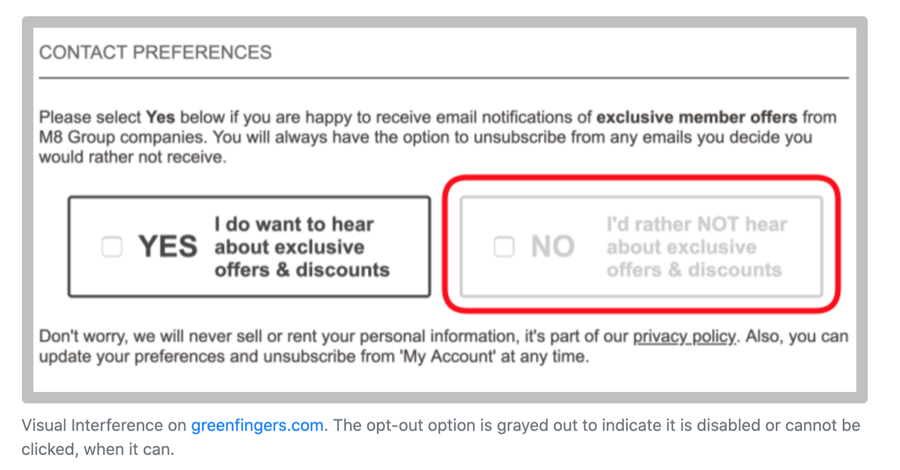
Task: Click "I do want to hear" text
Action: pos(294,225)
